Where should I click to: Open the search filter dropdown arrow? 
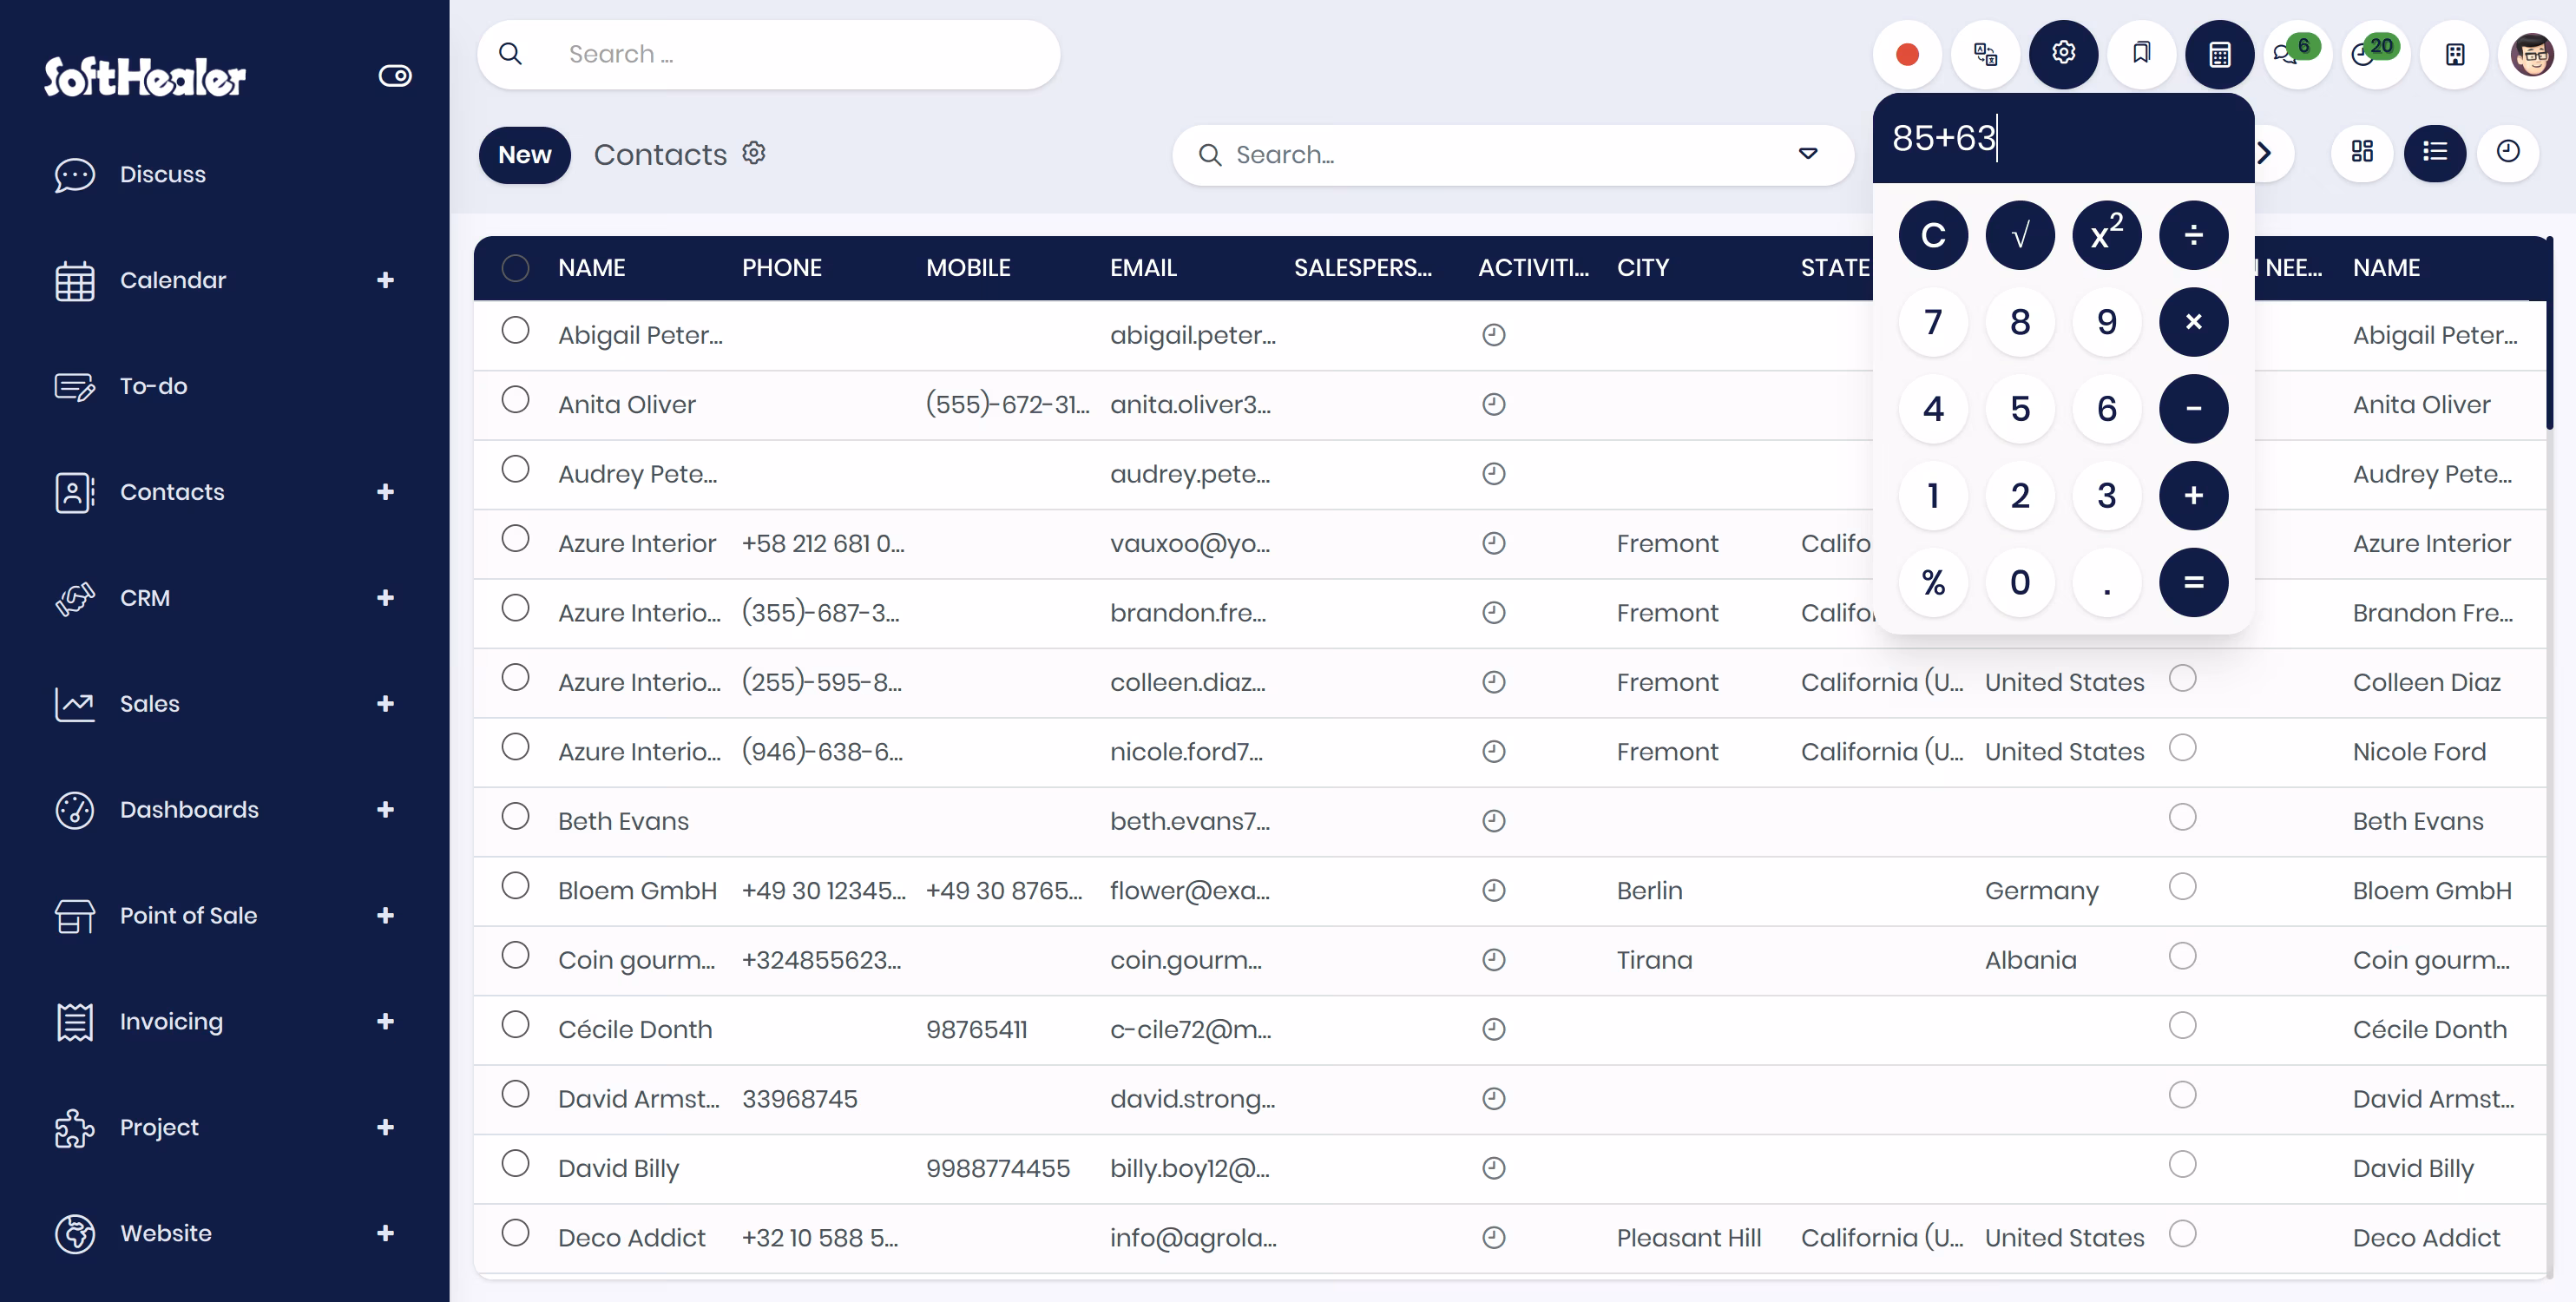pyautogui.click(x=1808, y=154)
